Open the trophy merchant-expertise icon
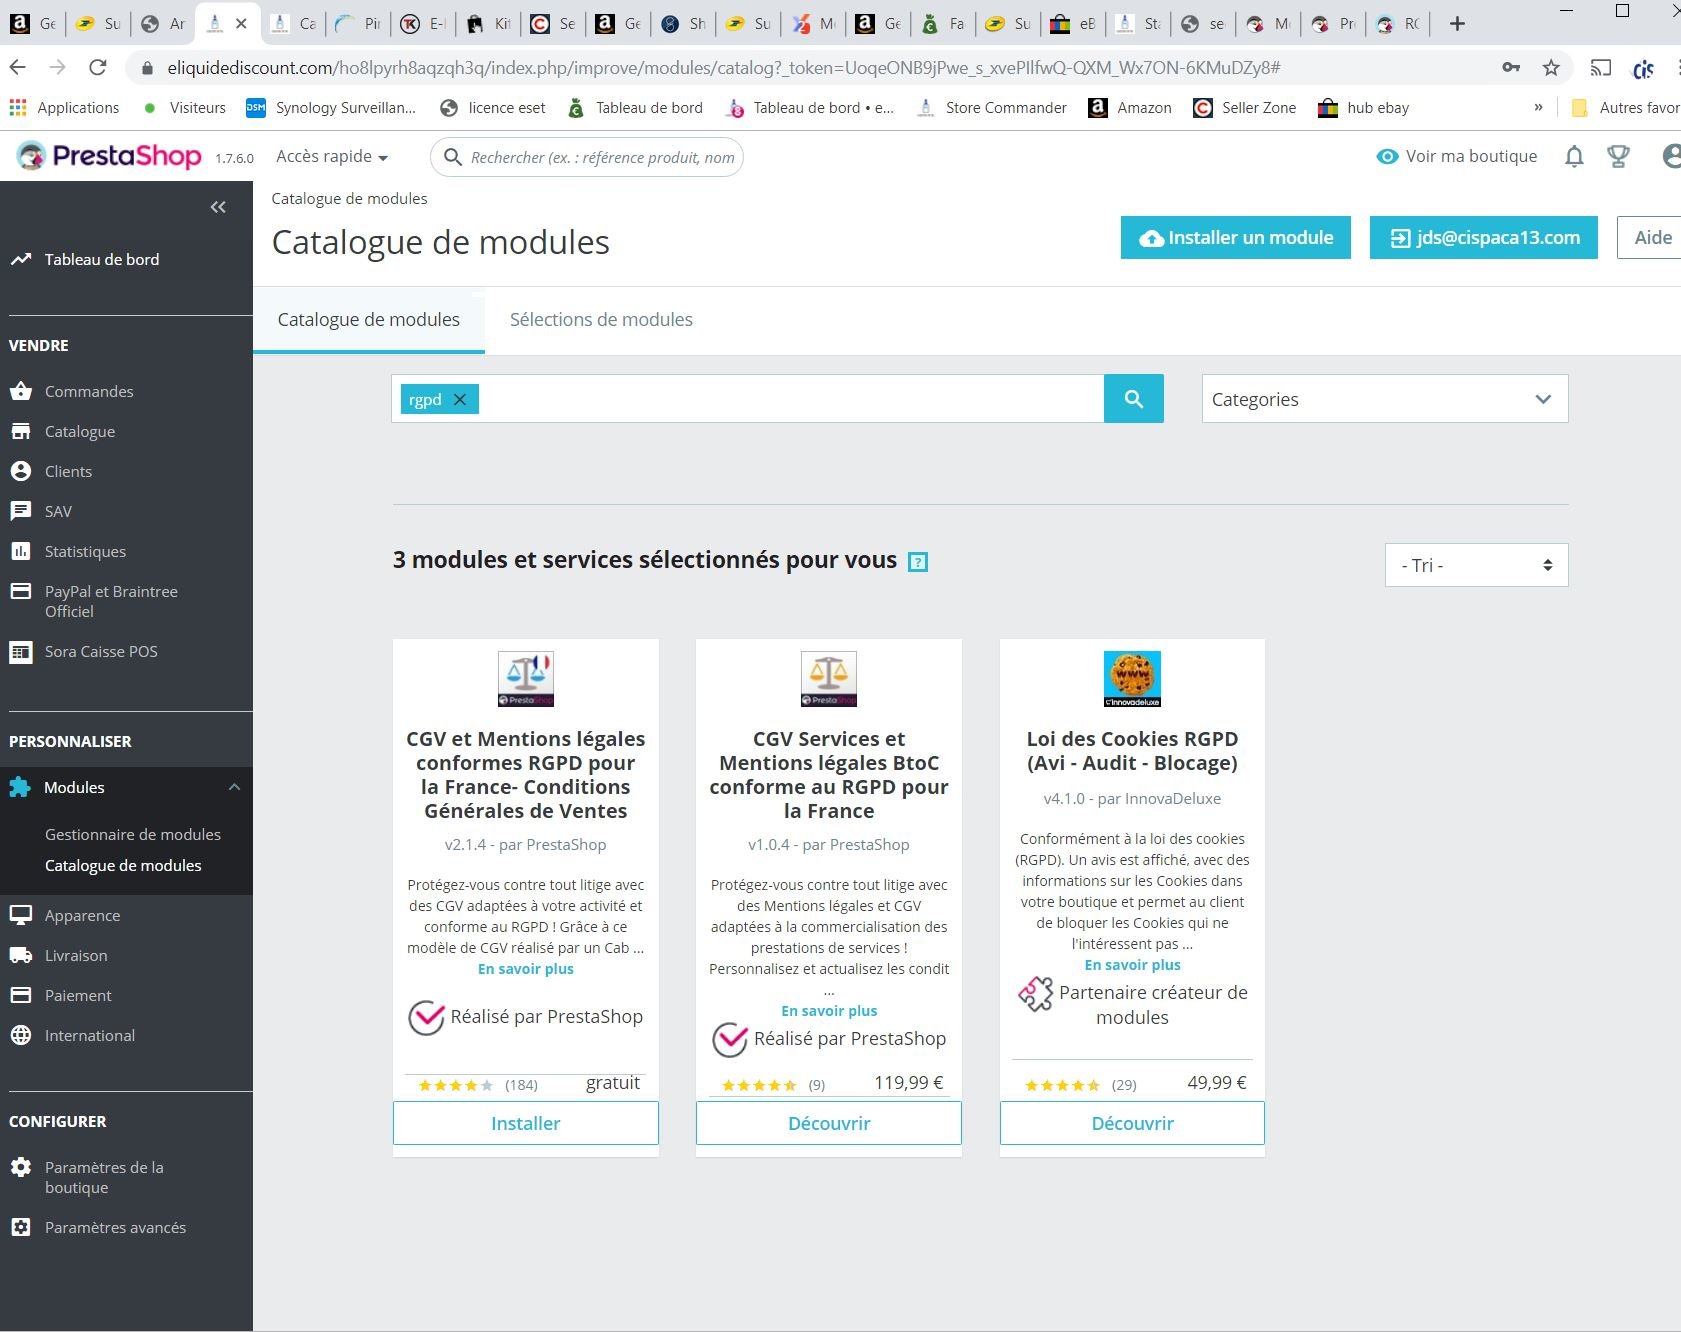This screenshot has width=1681, height=1332. click(1618, 157)
